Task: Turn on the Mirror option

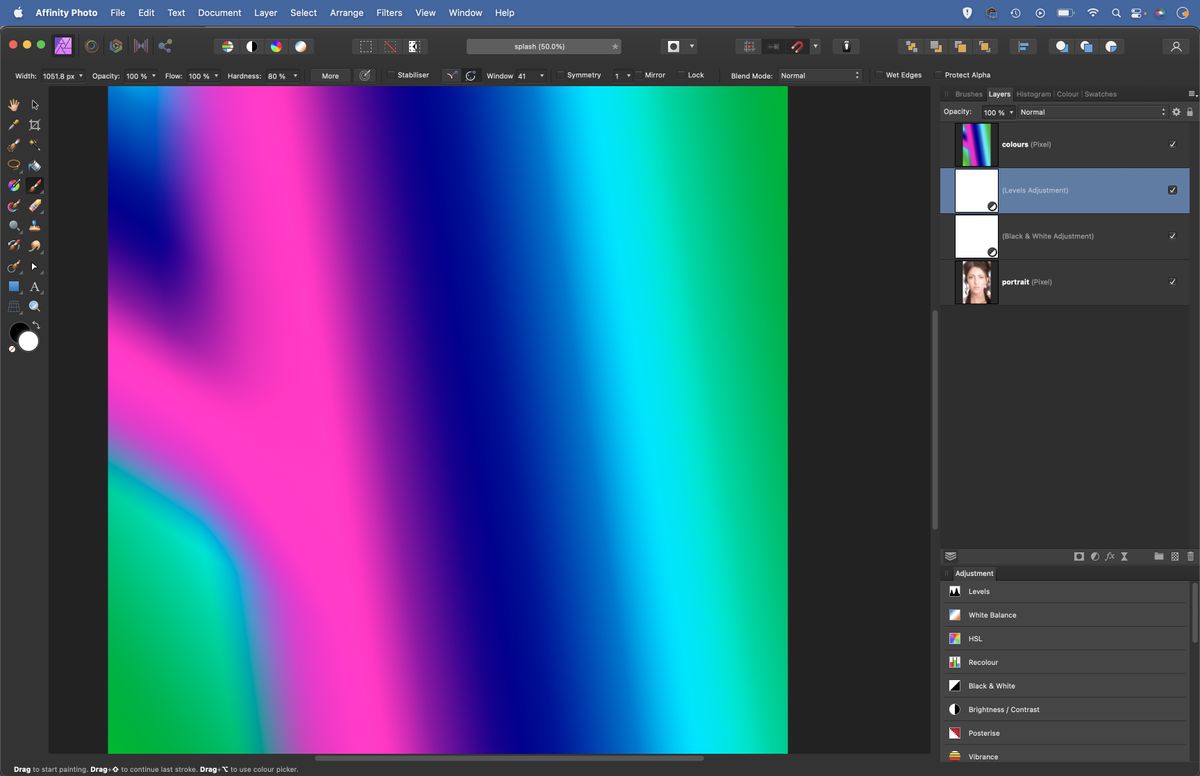Action: click(640, 74)
